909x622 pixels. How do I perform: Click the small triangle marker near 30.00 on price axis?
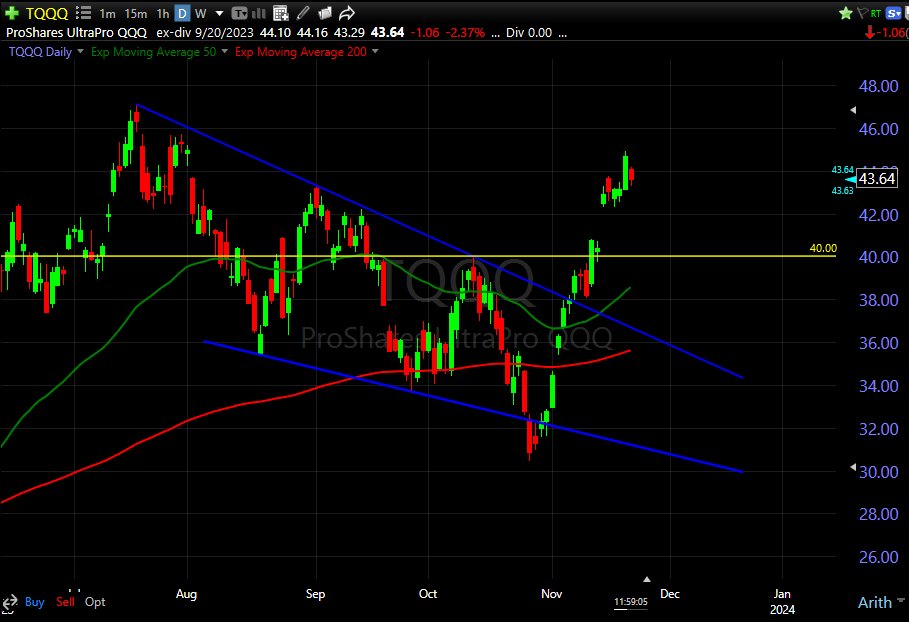pyautogui.click(x=853, y=467)
